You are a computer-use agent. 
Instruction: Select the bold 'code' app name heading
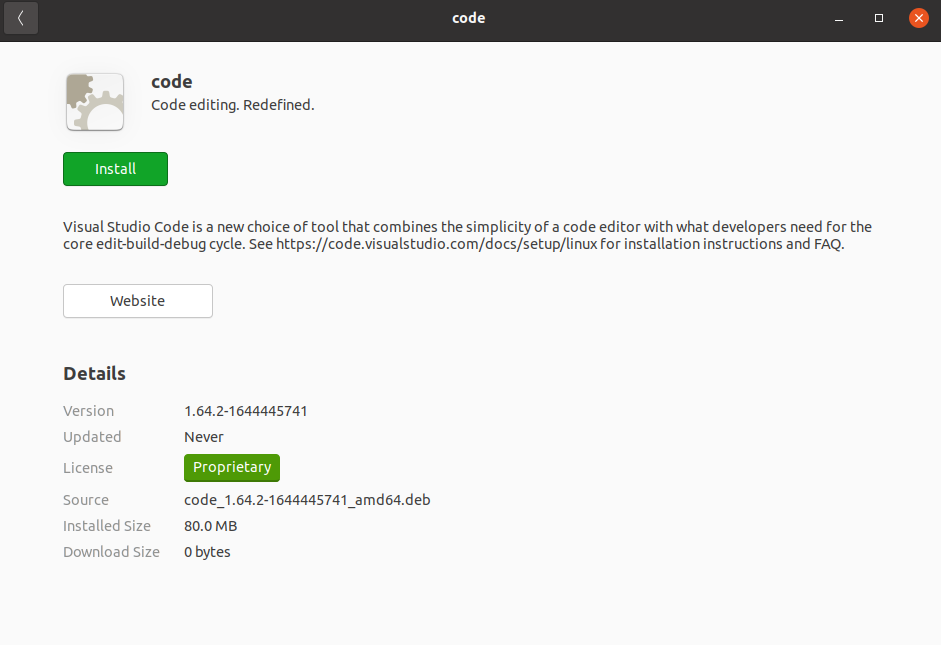(172, 82)
